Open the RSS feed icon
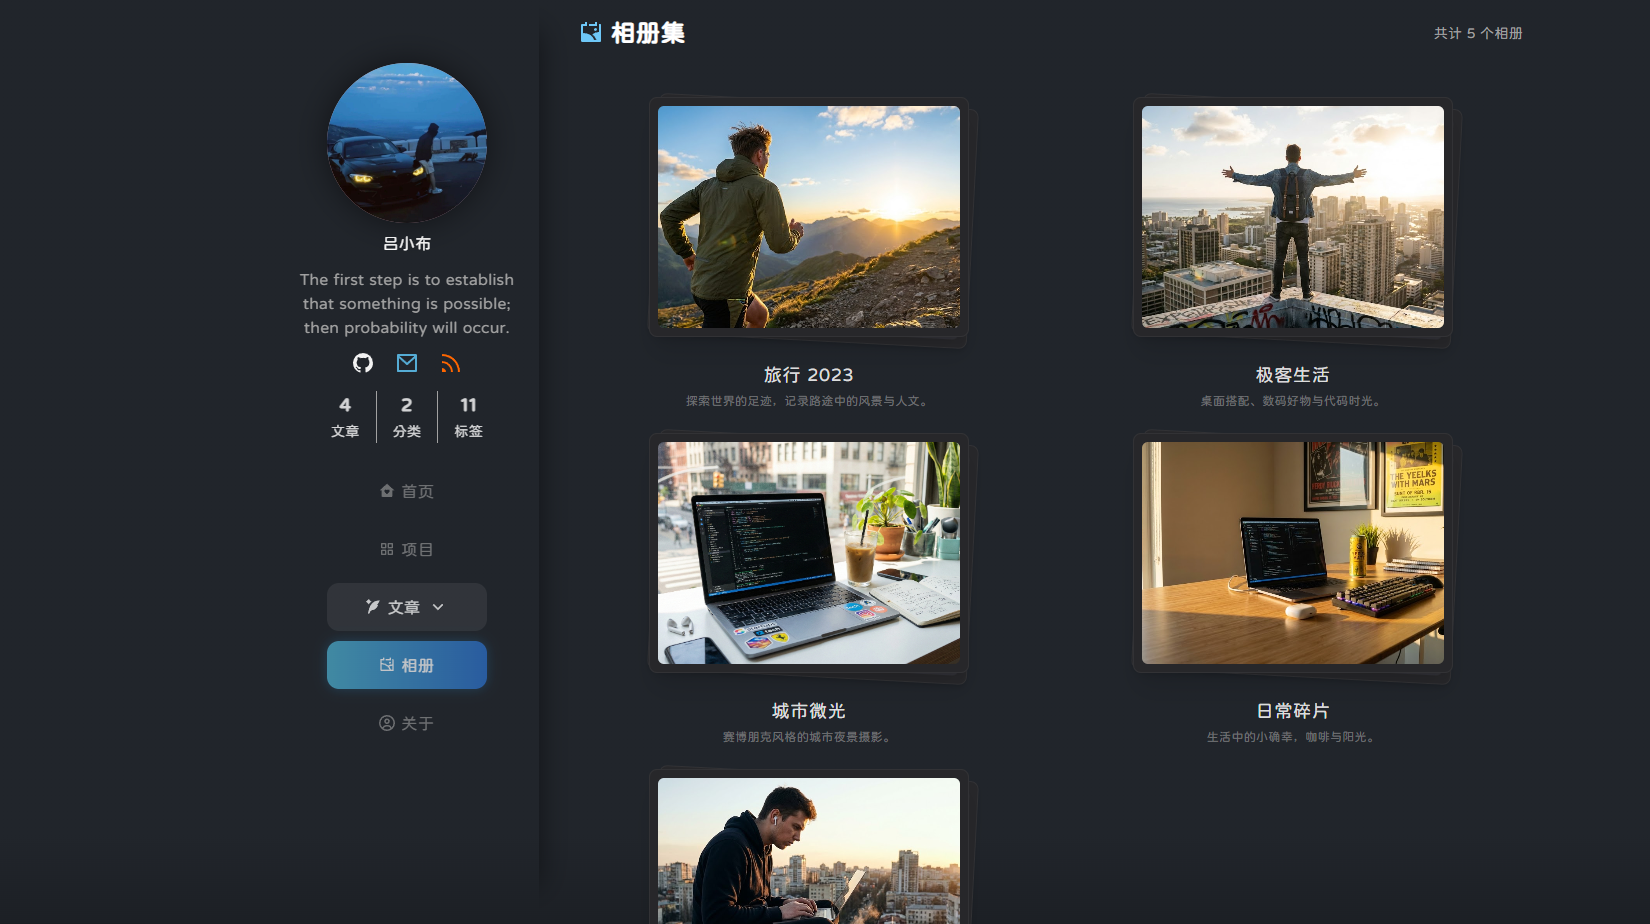The width and height of the screenshot is (1650, 924). [450, 363]
